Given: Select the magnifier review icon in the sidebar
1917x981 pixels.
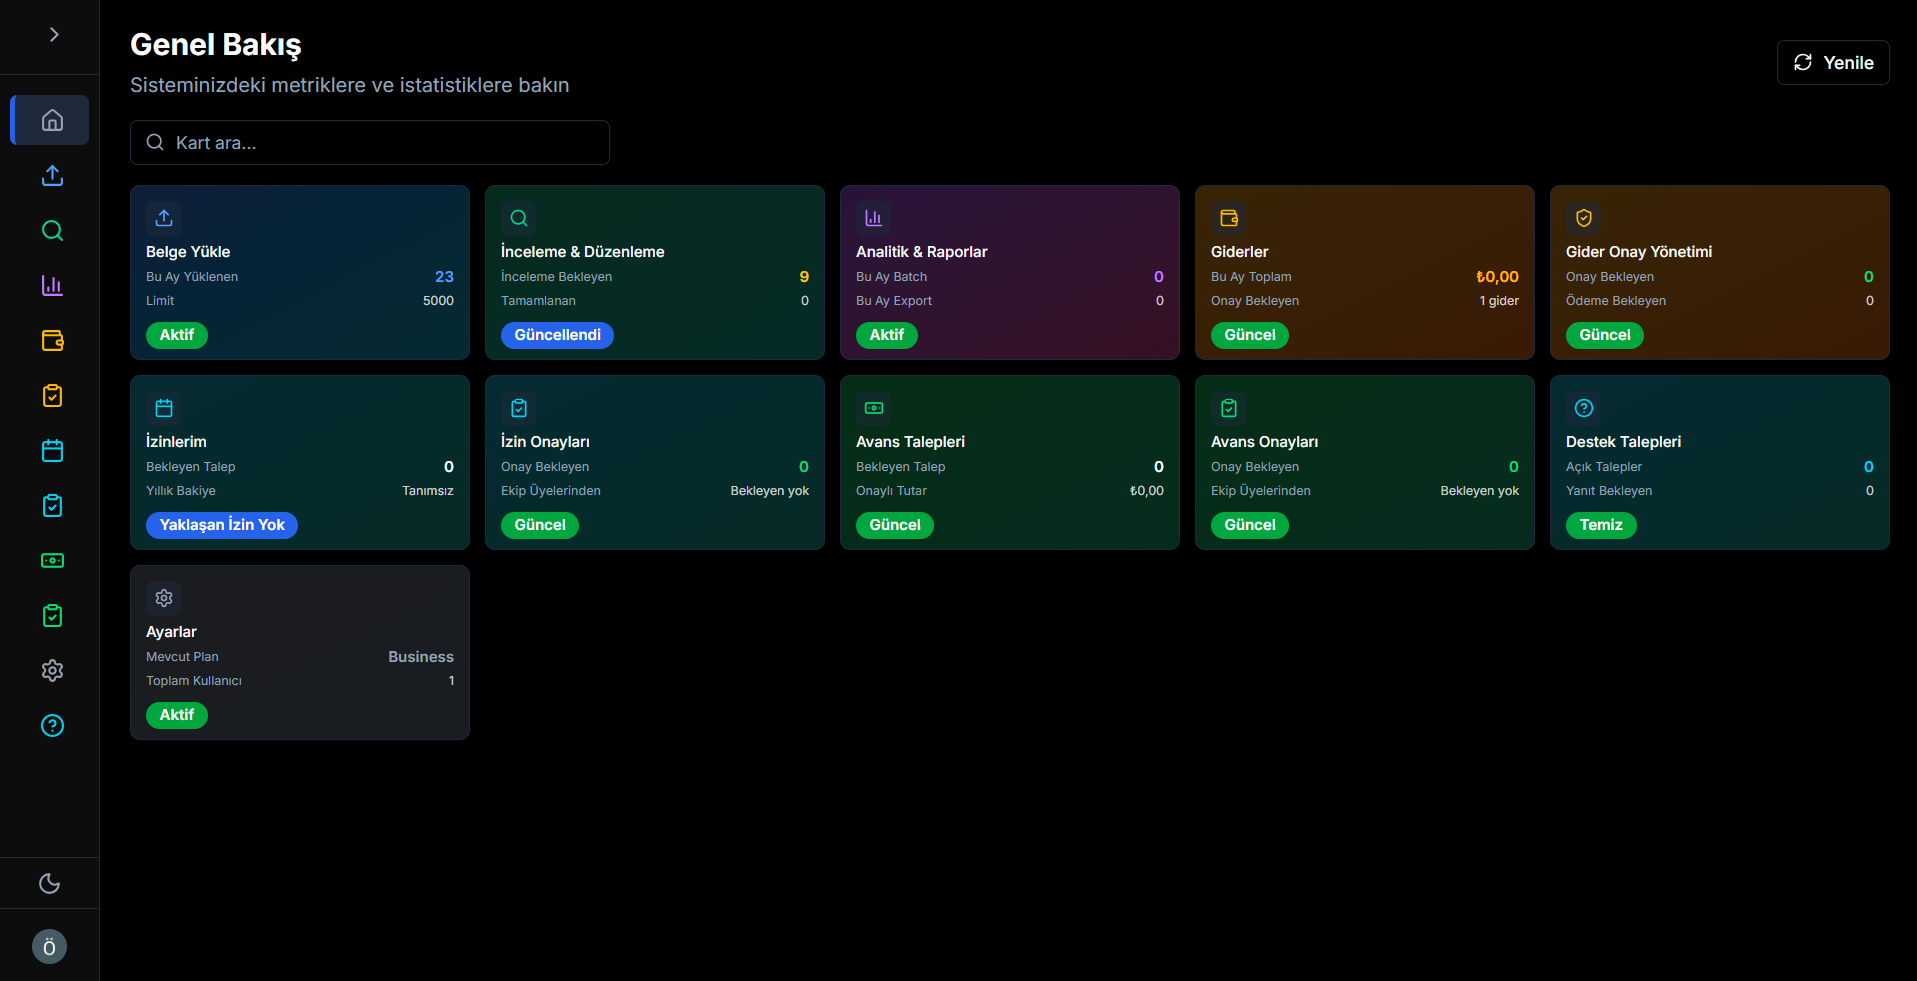Looking at the screenshot, I should click(x=52, y=231).
